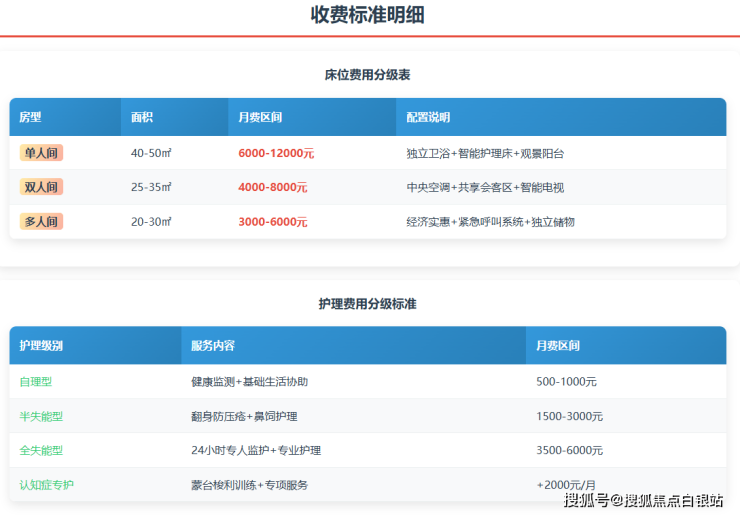Click the 全失能型 care level
The image size is (740, 516).
[41, 451]
